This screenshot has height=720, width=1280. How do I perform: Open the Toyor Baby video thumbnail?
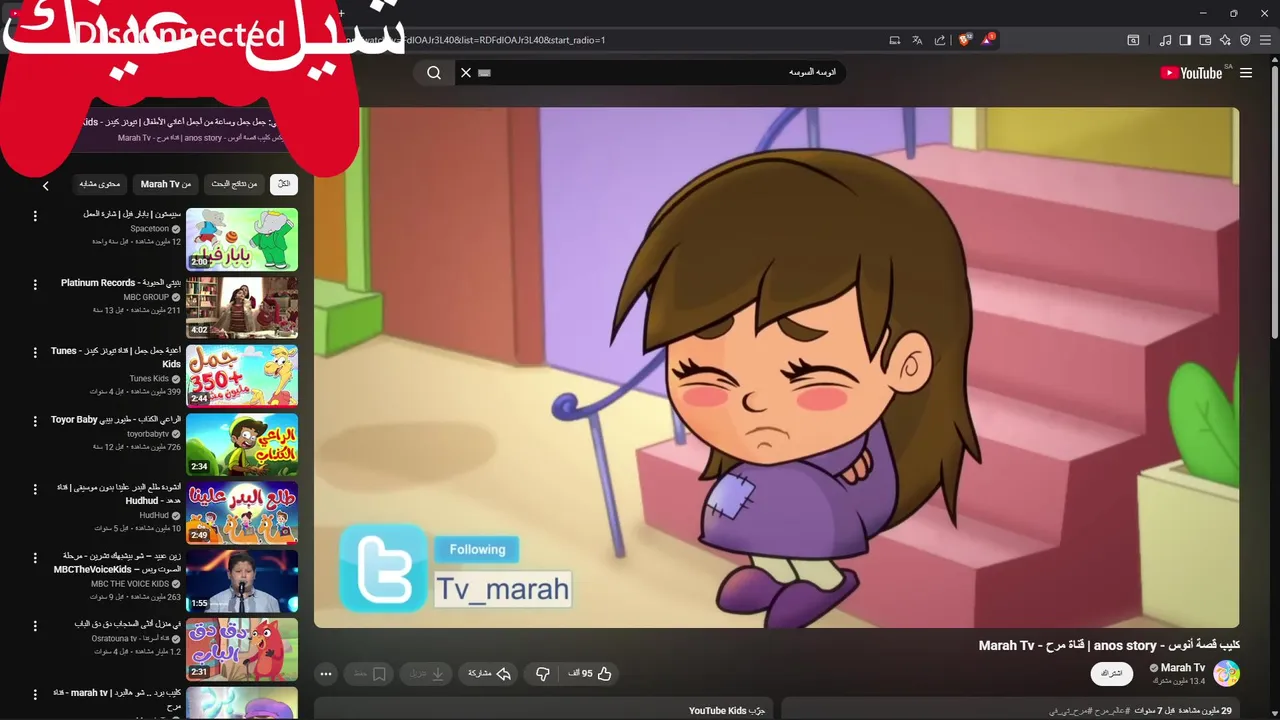242,444
